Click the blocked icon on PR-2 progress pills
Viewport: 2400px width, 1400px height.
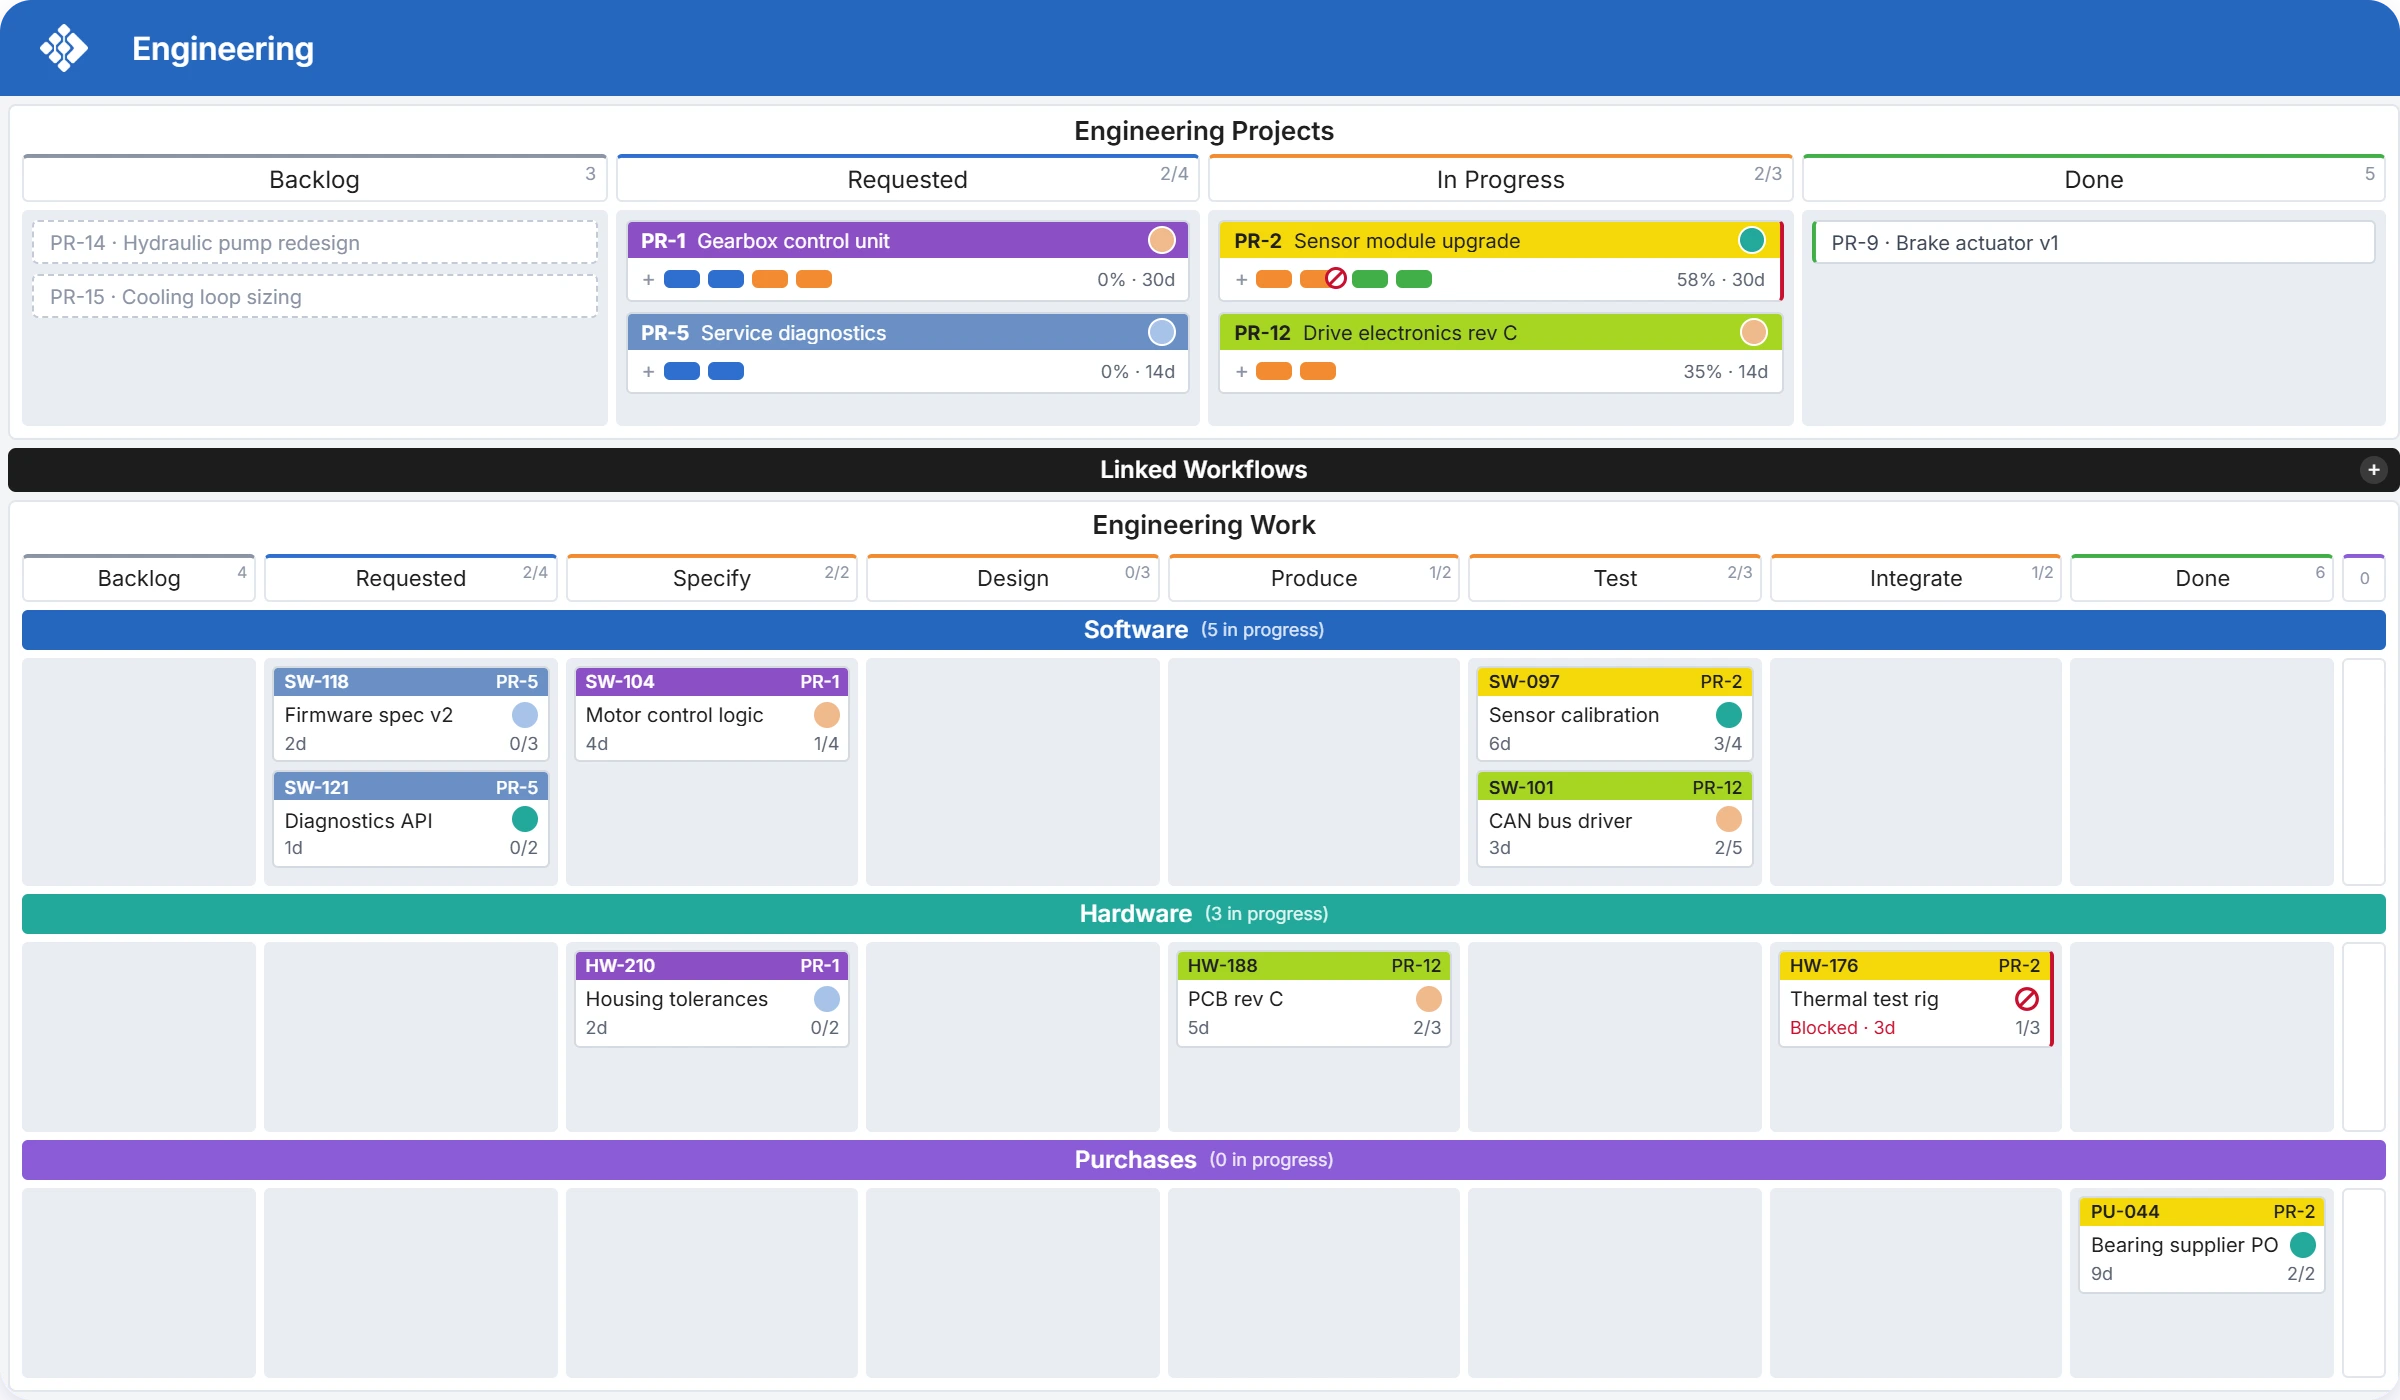pyautogui.click(x=1336, y=279)
